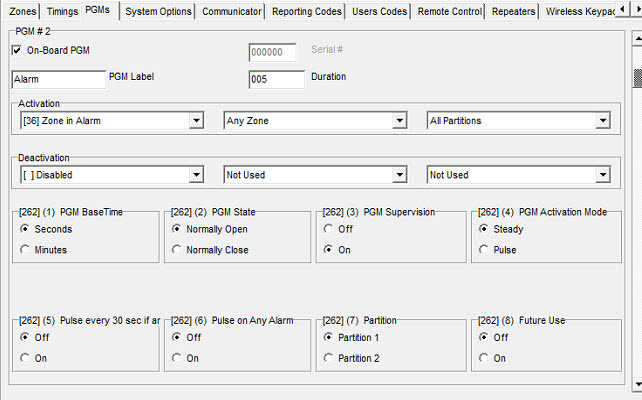Click the Duration input field

(x=276, y=79)
